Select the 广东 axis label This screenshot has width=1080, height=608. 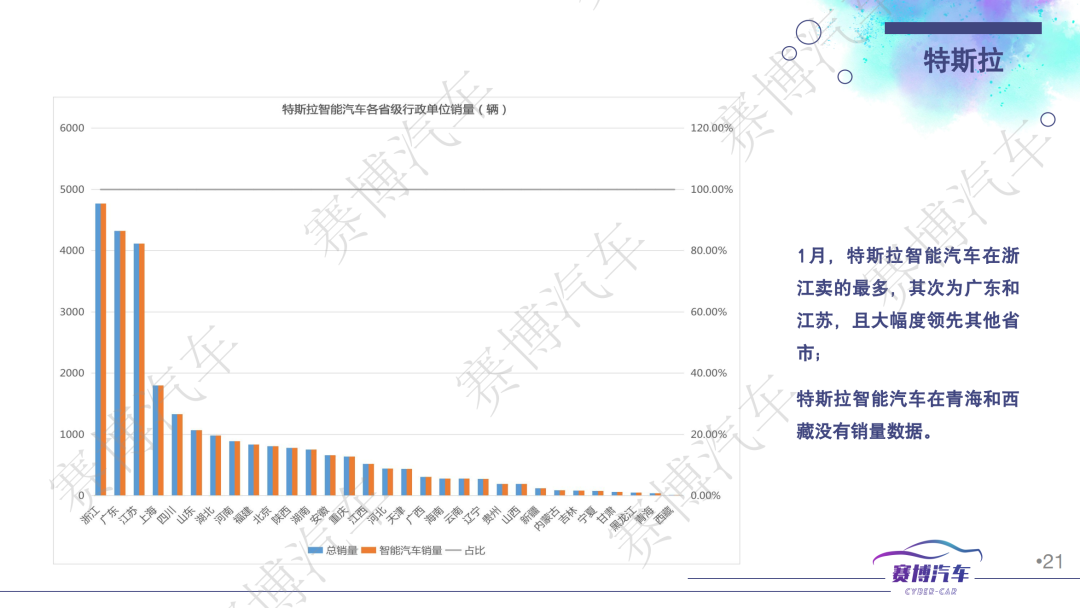click(110, 515)
